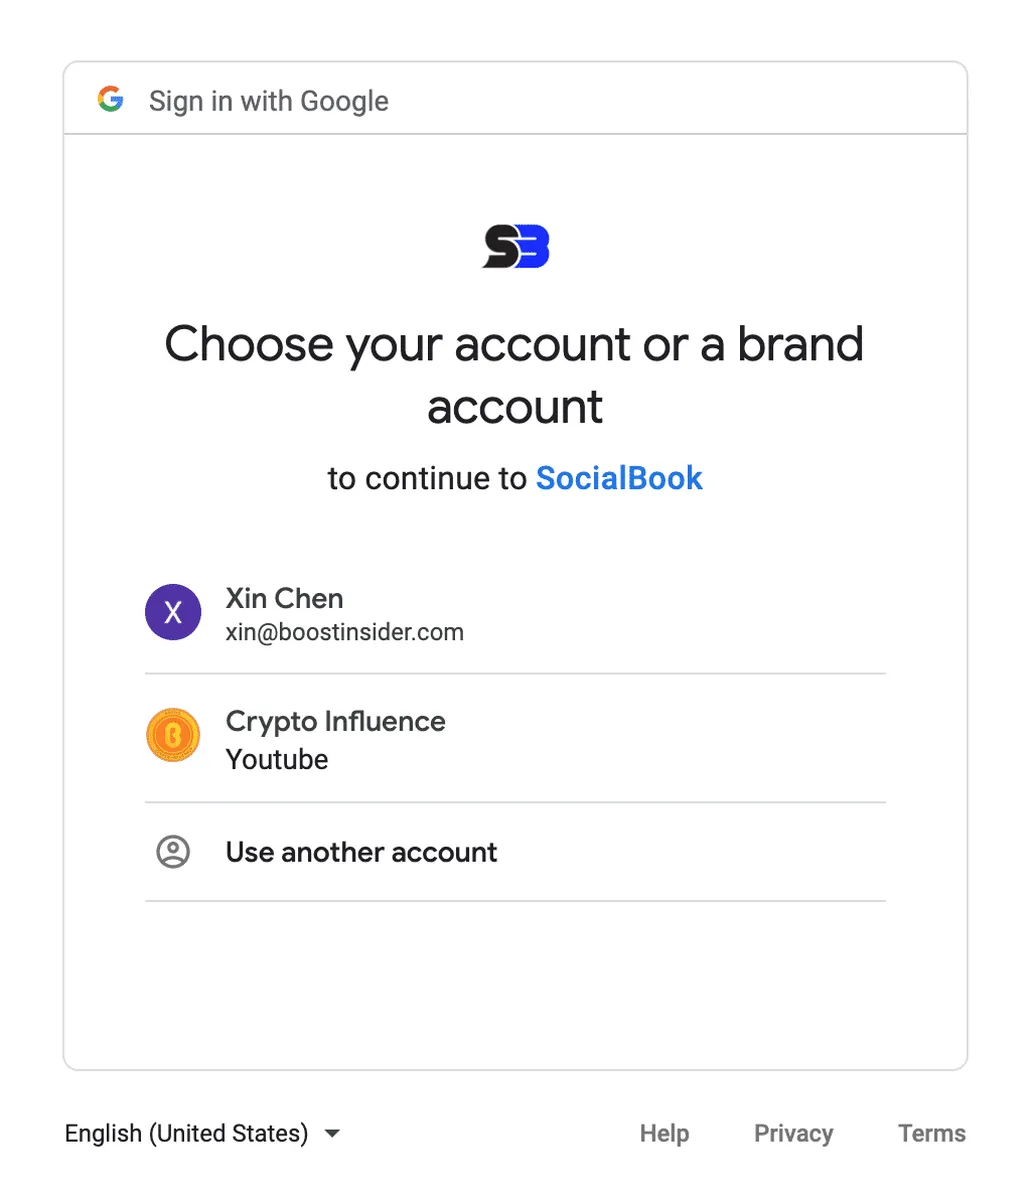
Task: Click the SocialBook SB logo
Action: (516, 247)
